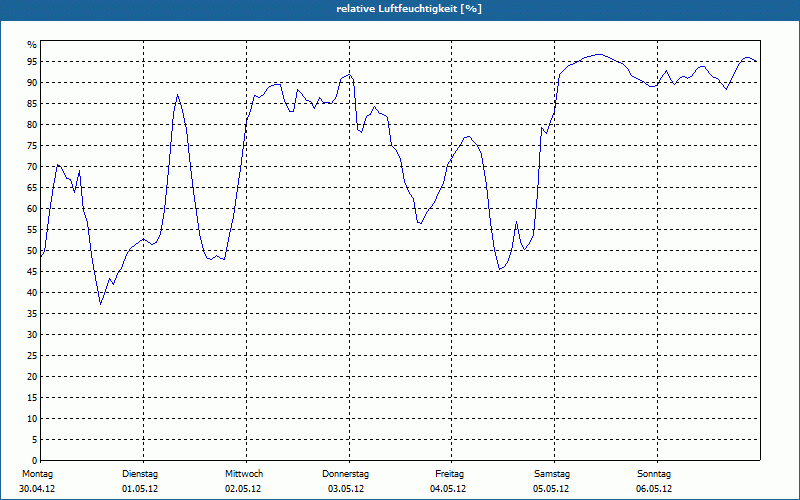Click the 5 value on the y-axis

pyautogui.click(x=34, y=440)
